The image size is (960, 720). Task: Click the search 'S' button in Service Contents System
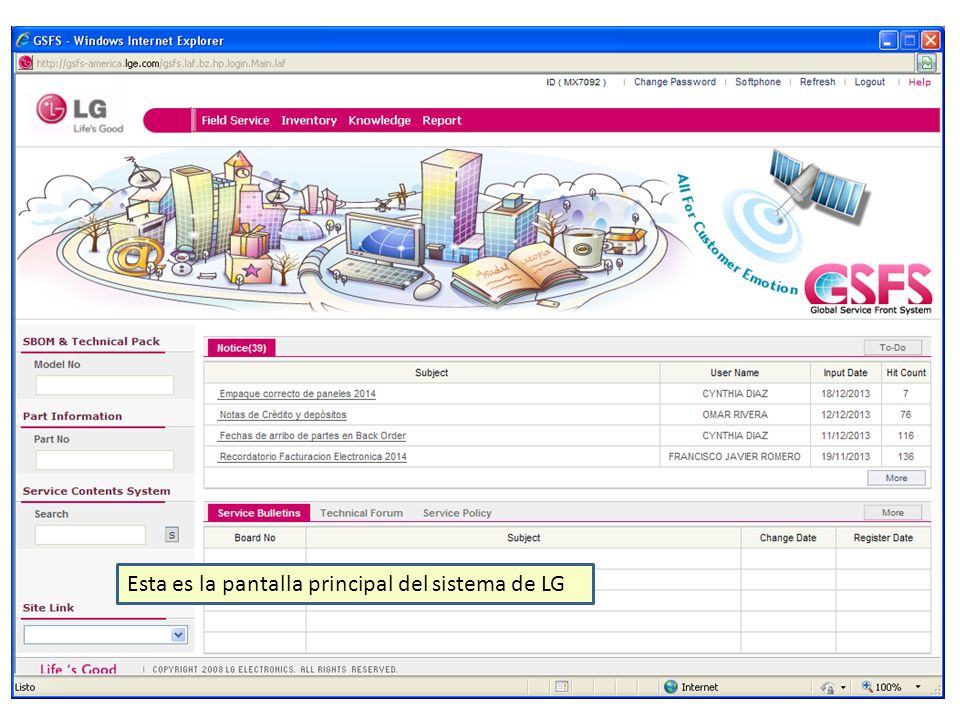(x=172, y=535)
